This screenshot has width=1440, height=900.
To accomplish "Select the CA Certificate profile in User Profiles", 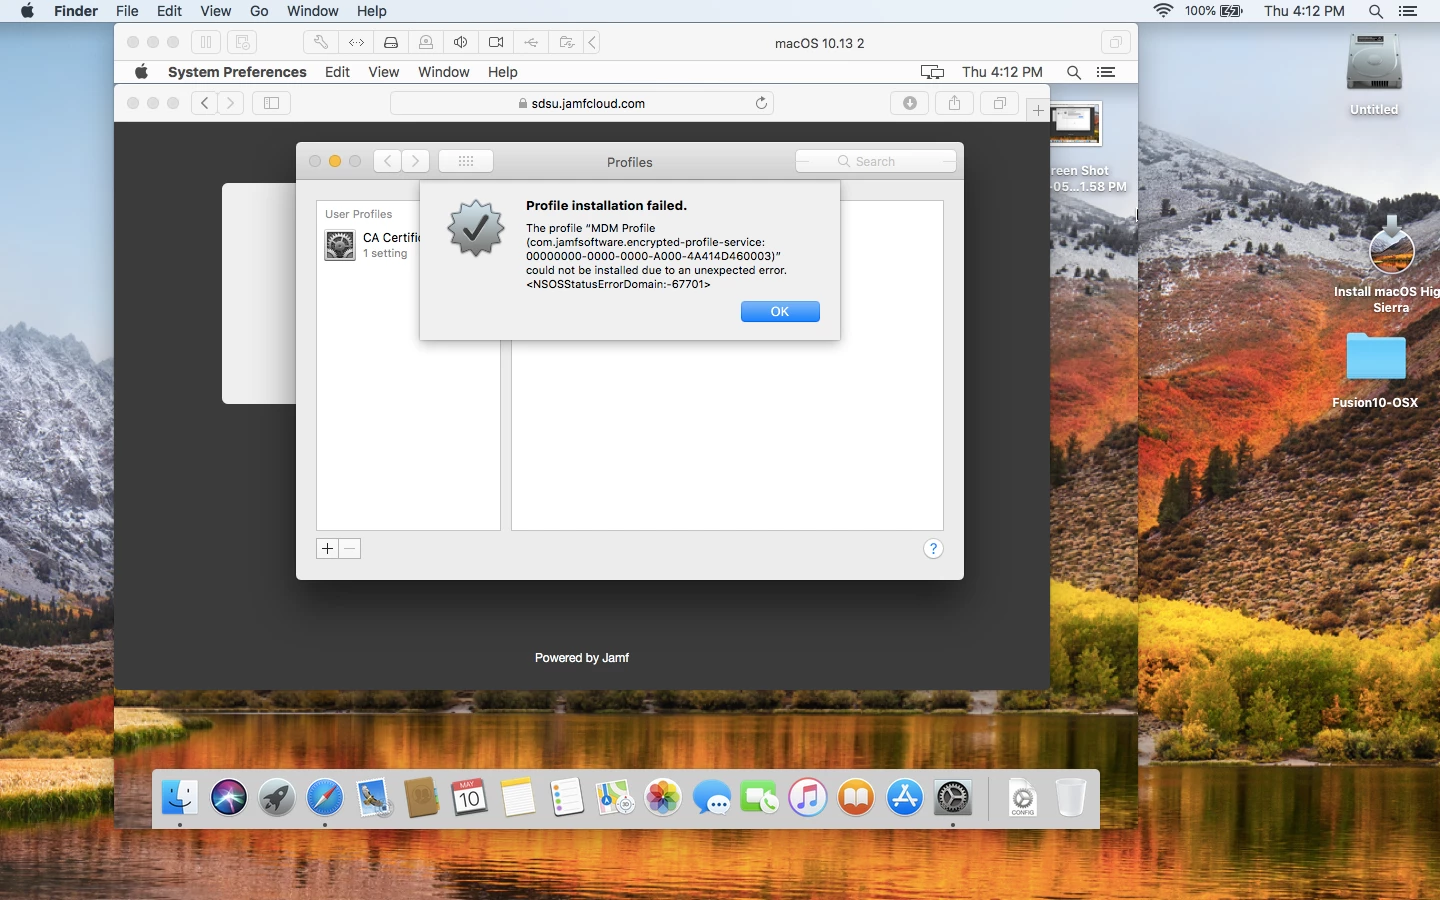I will tap(408, 245).
